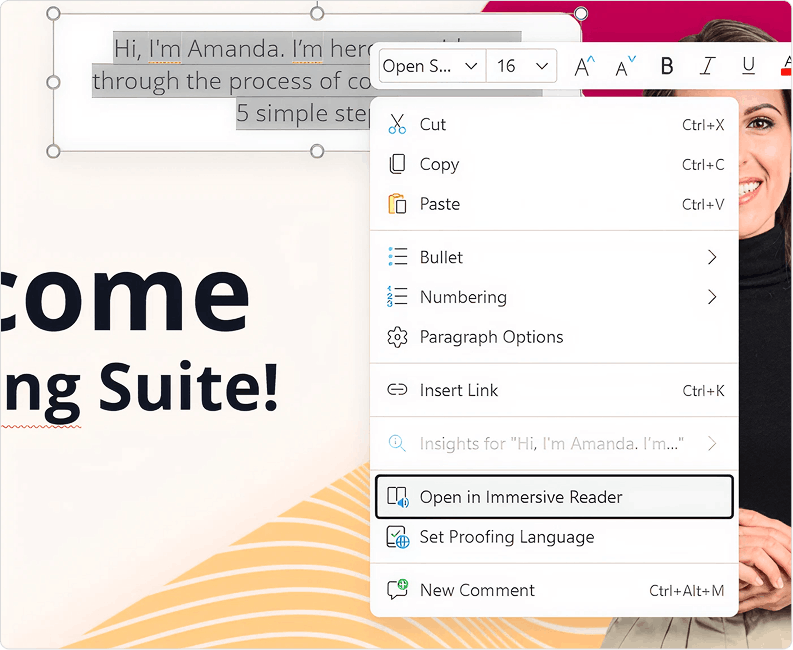Click the New Comment speech bubble icon
Image resolution: width=793 pixels, height=650 pixels.
click(398, 590)
